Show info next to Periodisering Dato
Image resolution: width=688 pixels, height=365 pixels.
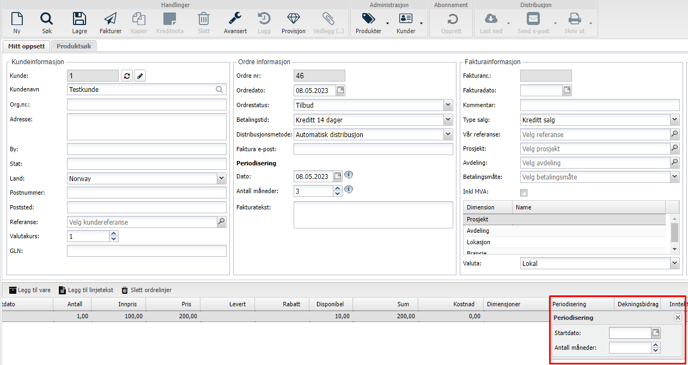tap(349, 175)
